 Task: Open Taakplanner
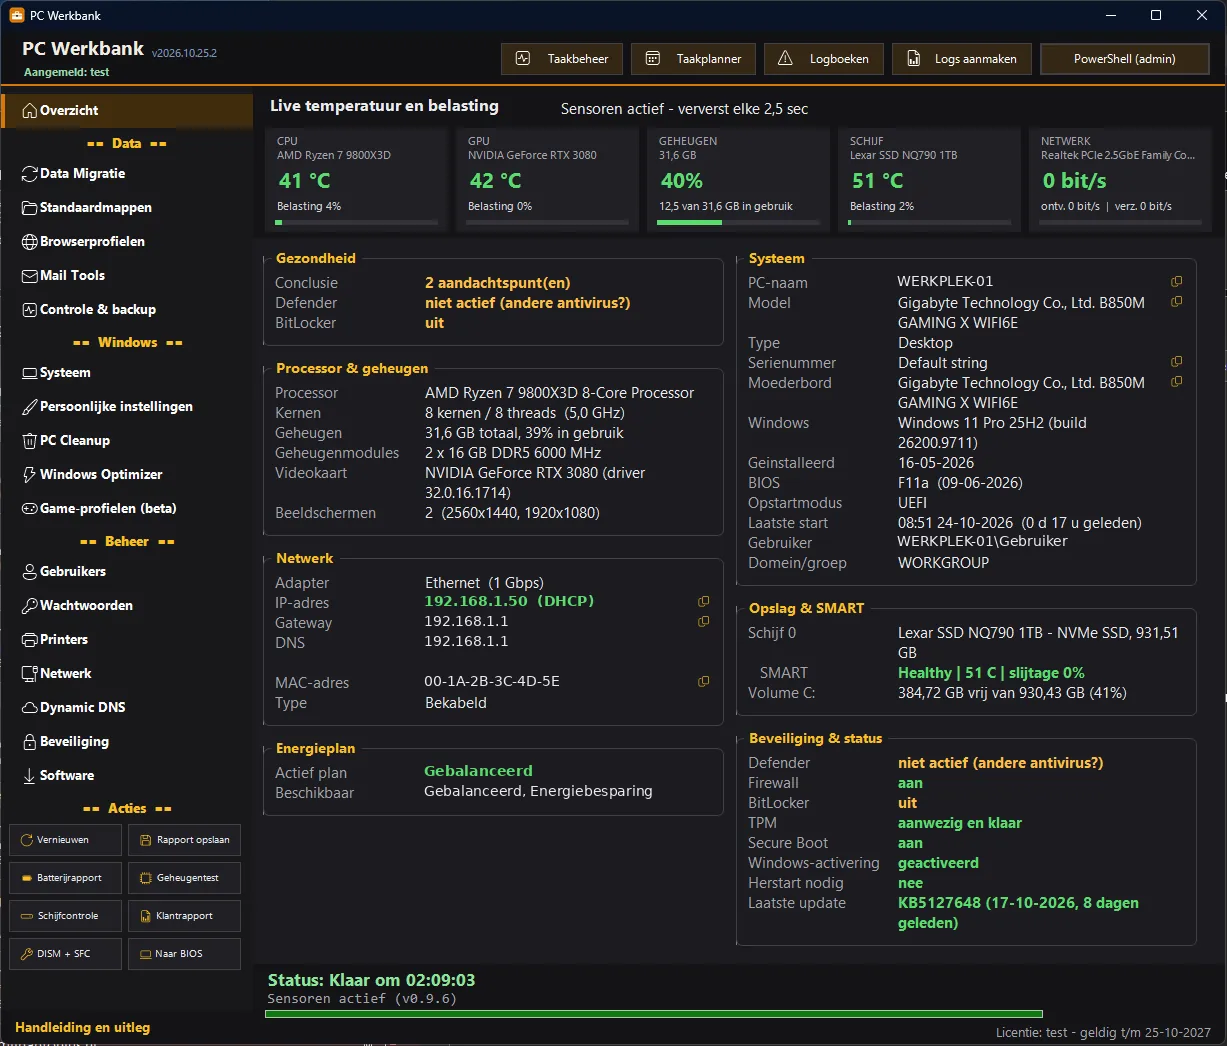693,59
